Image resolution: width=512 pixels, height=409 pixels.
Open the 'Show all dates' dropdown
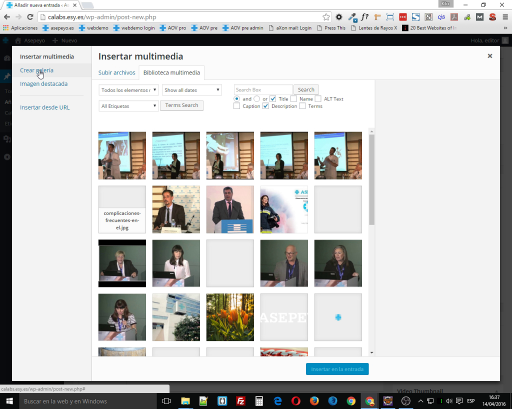point(192,90)
